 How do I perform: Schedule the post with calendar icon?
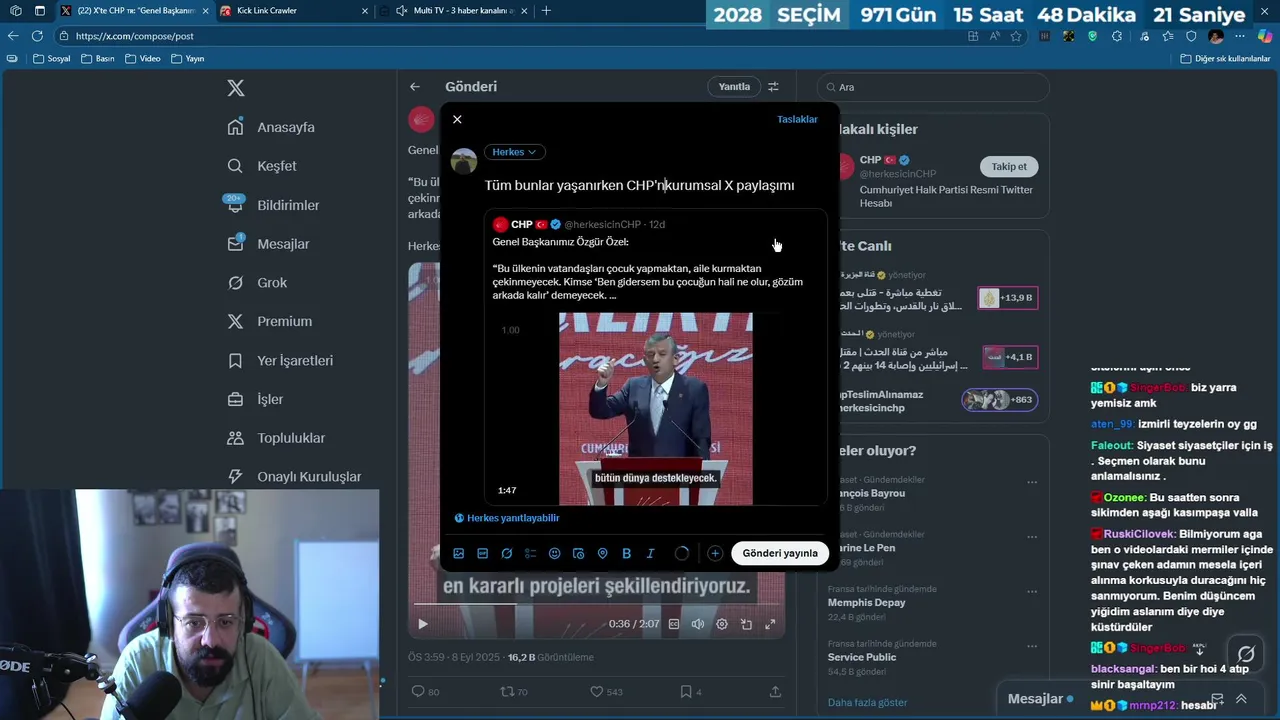point(579,553)
